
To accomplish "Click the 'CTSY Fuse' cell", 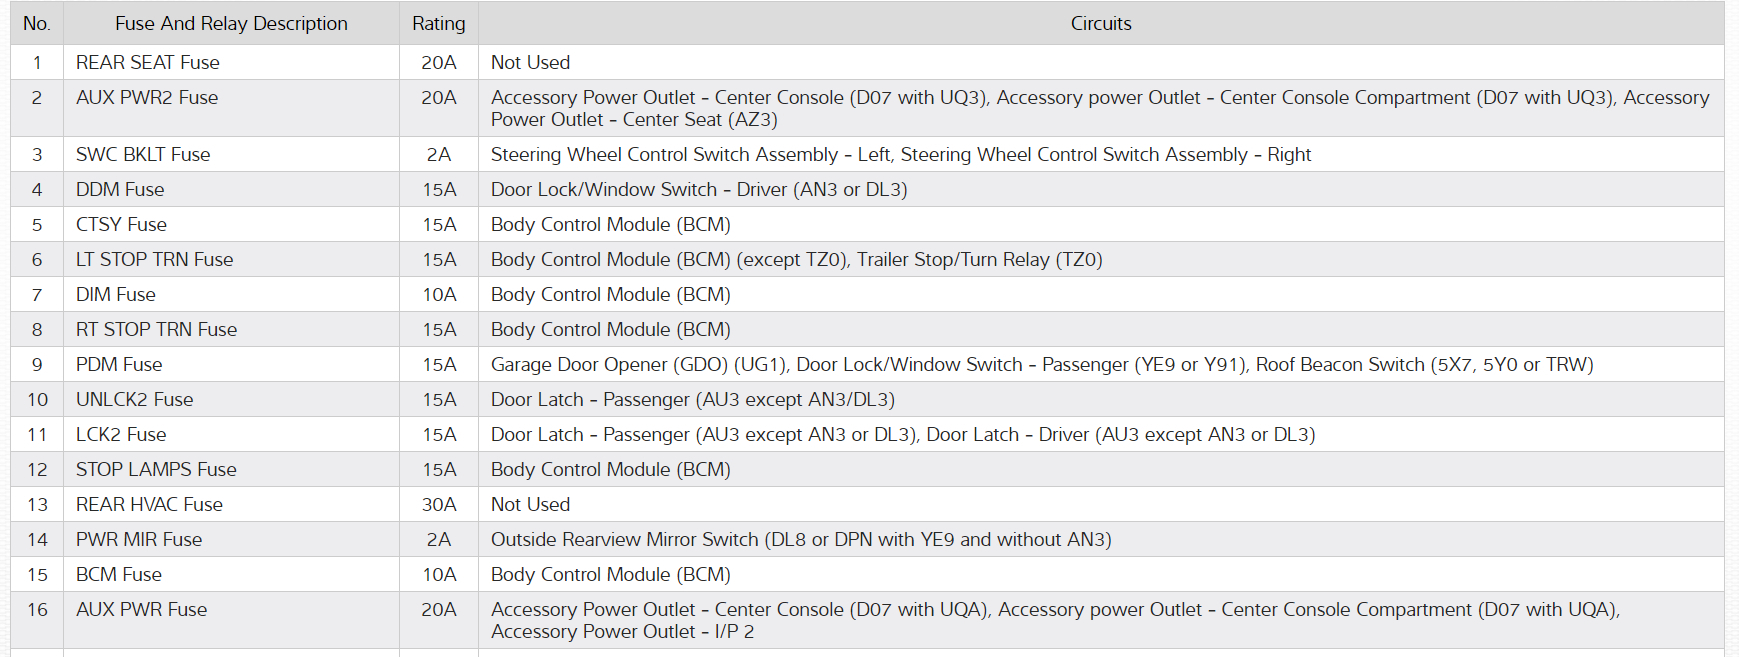I will tap(121, 224).
